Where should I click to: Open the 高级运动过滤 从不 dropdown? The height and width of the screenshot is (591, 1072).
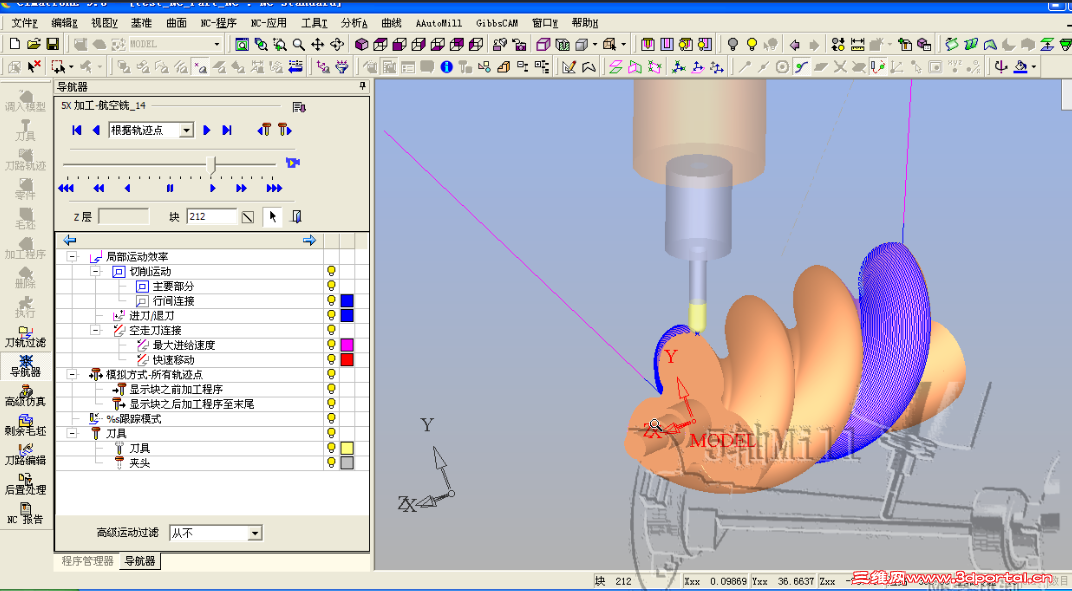coord(255,533)
